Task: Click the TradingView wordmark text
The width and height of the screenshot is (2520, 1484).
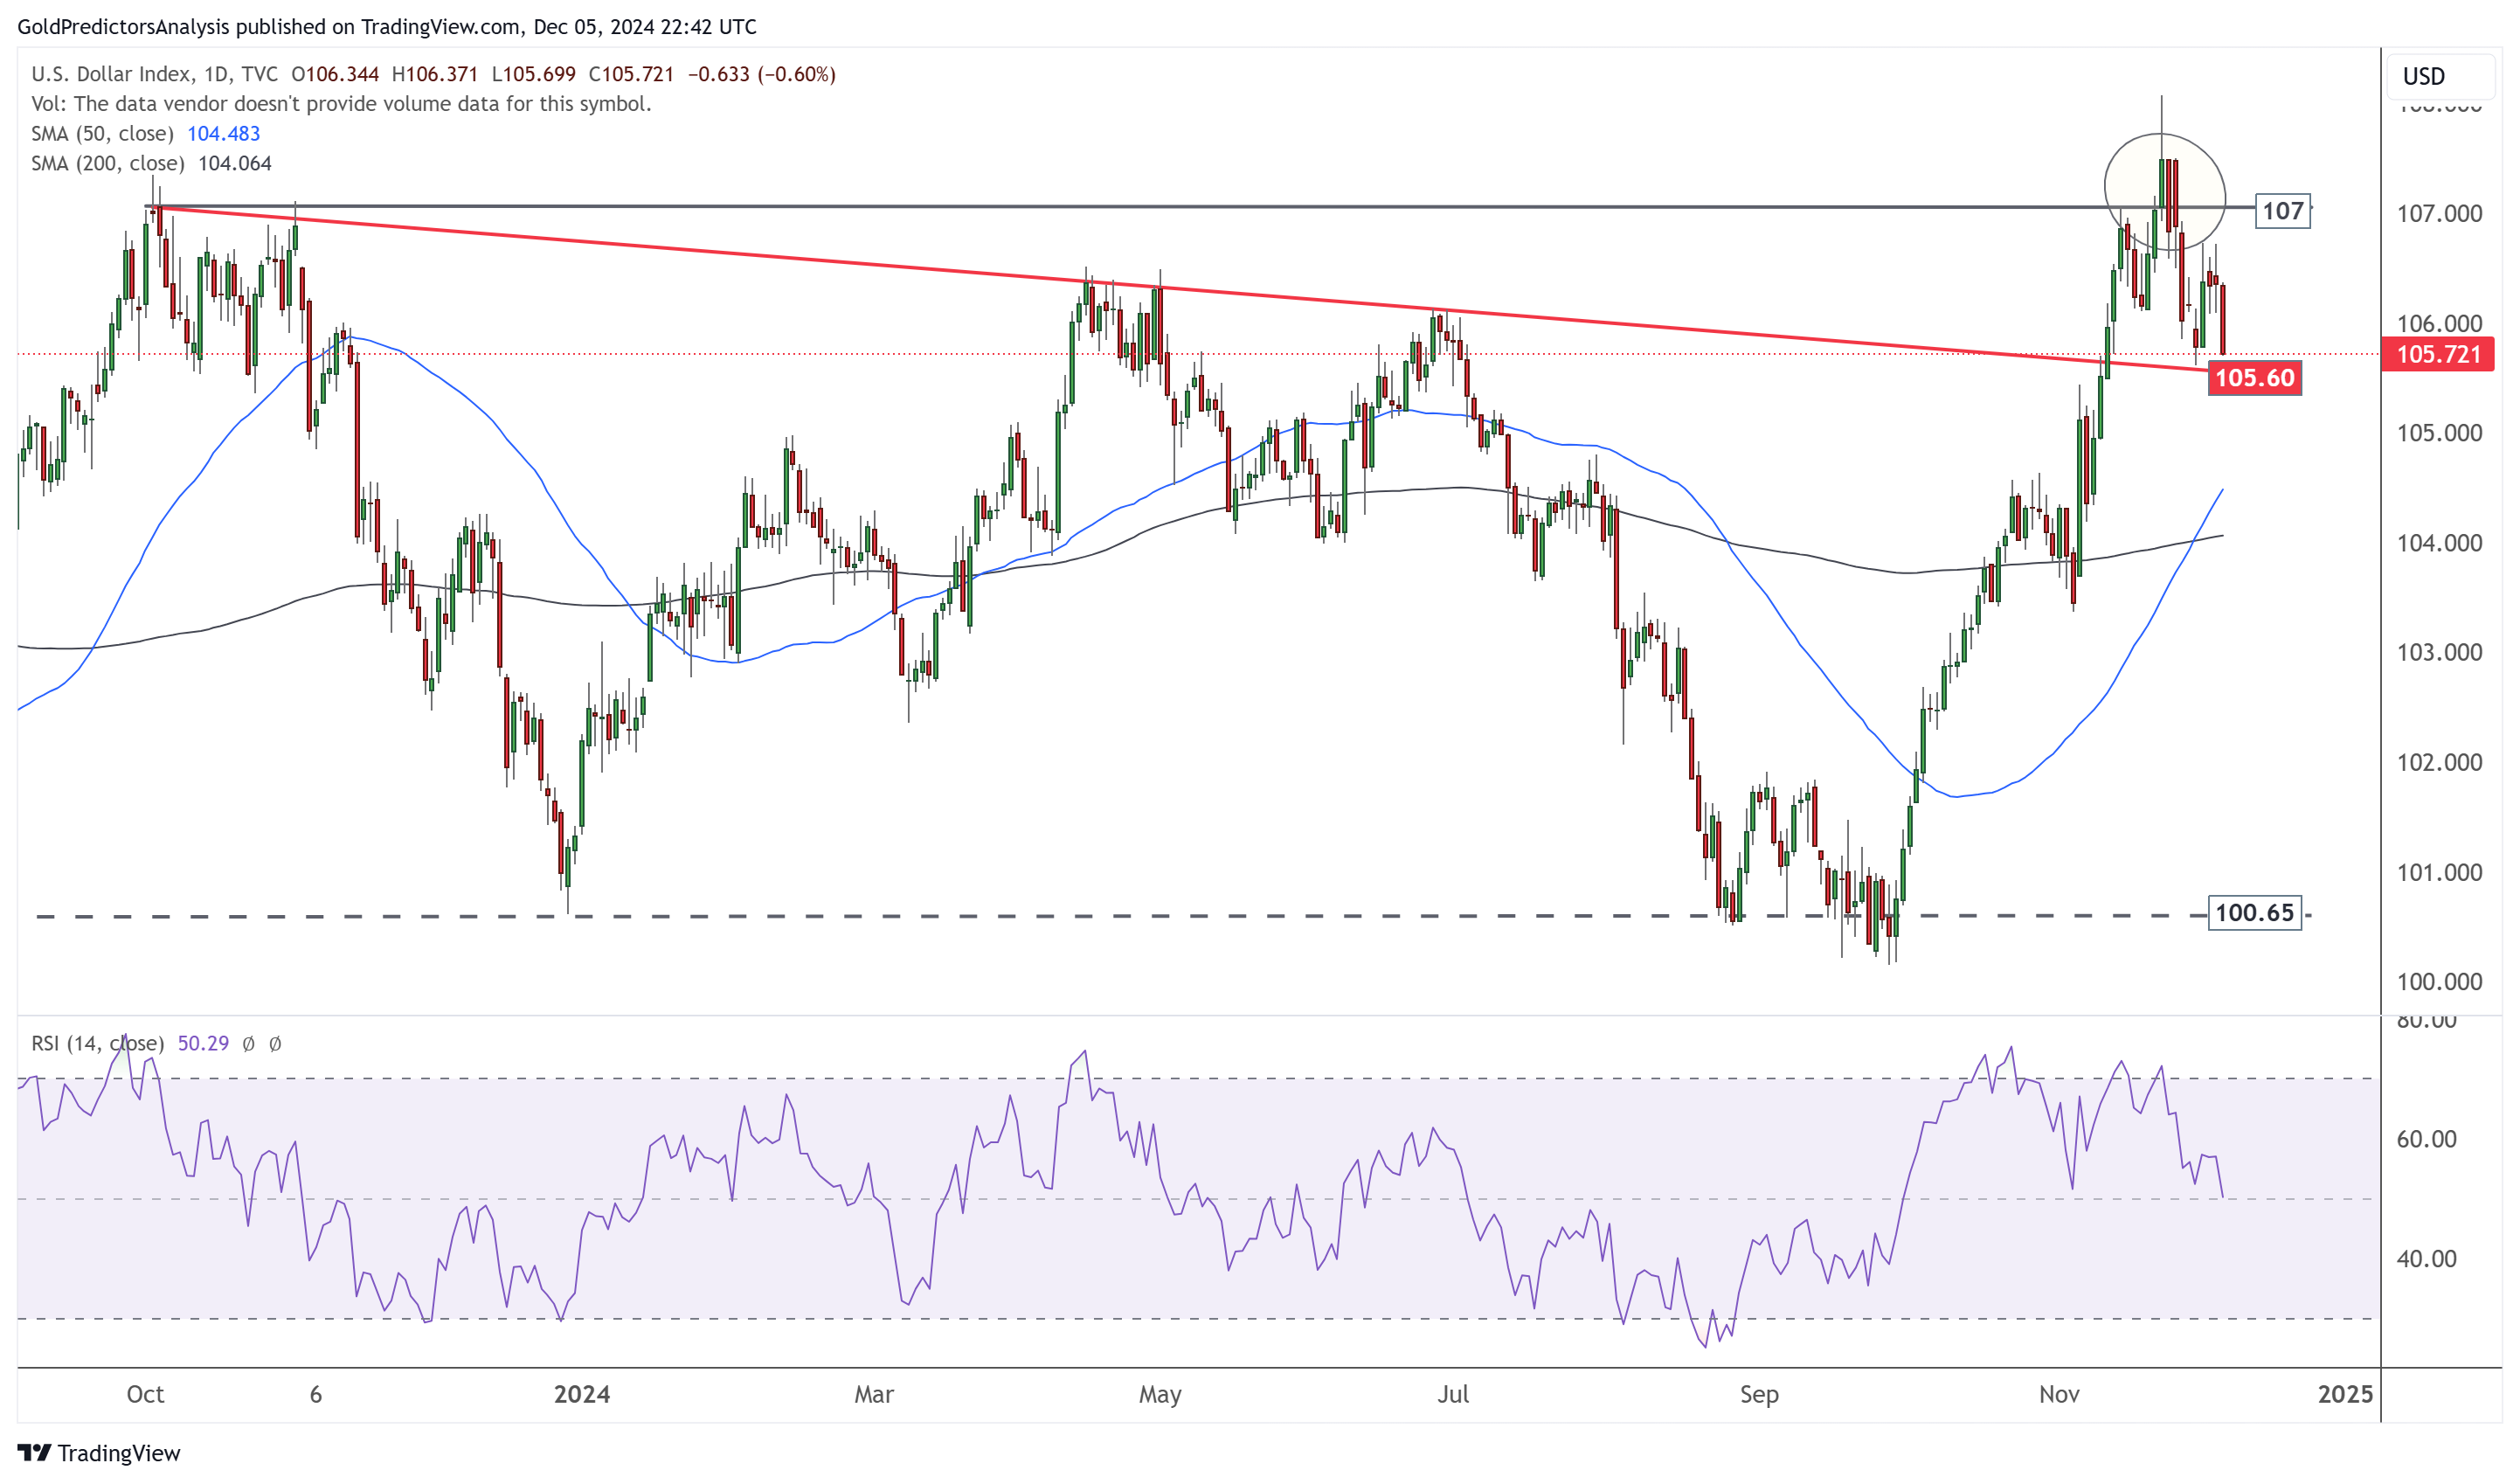Action: point(118,1453)
